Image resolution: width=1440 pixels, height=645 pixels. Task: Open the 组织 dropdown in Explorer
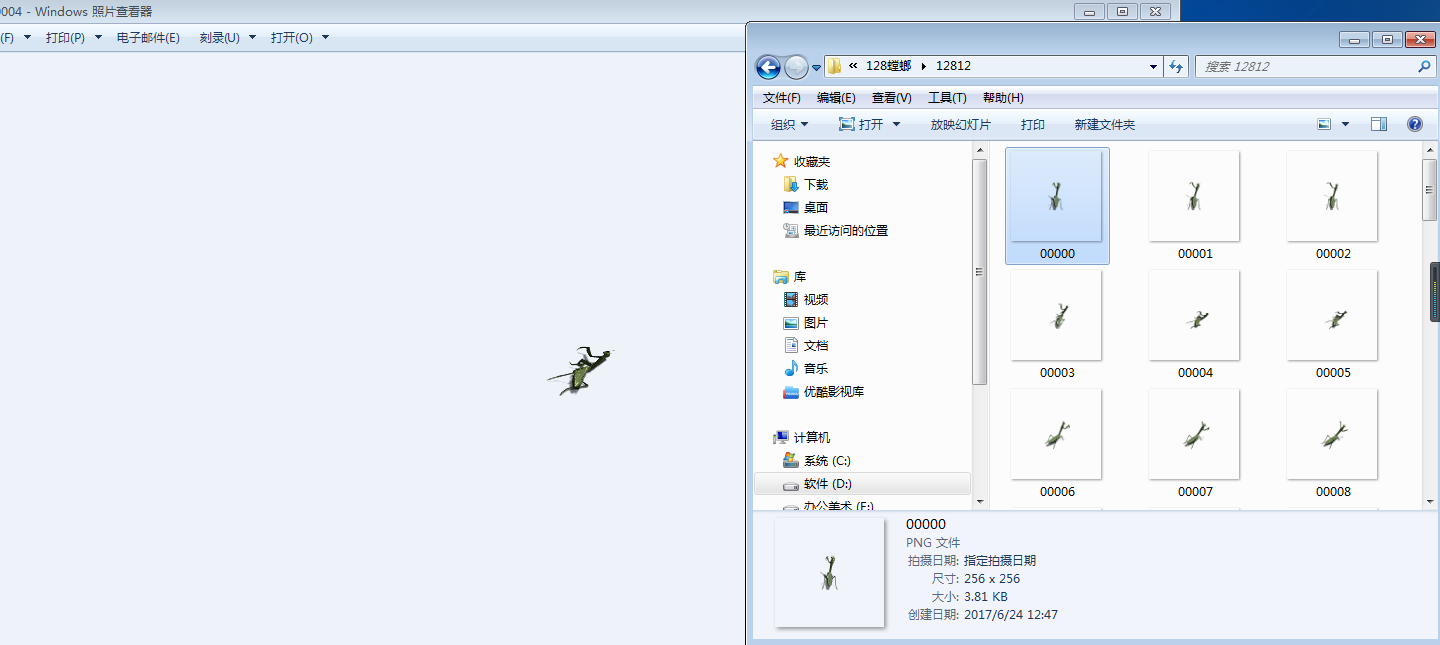point(790,125)
